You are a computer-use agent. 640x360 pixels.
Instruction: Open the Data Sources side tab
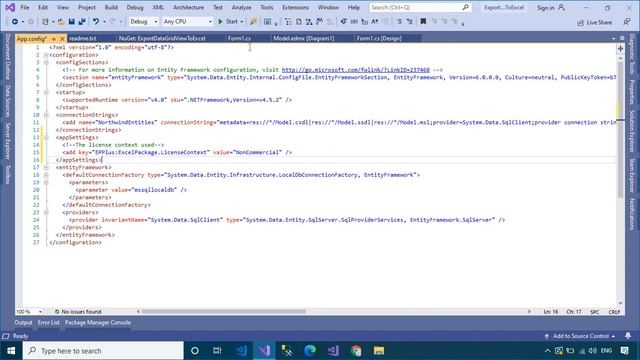click(7, 100)
